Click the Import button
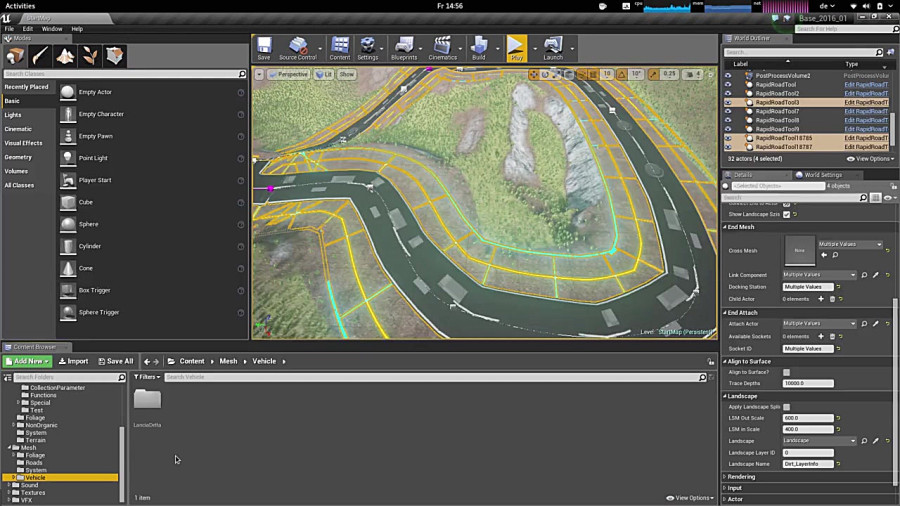Image resolution: width=900 pixels, height=506 pixels. point(73,361)
